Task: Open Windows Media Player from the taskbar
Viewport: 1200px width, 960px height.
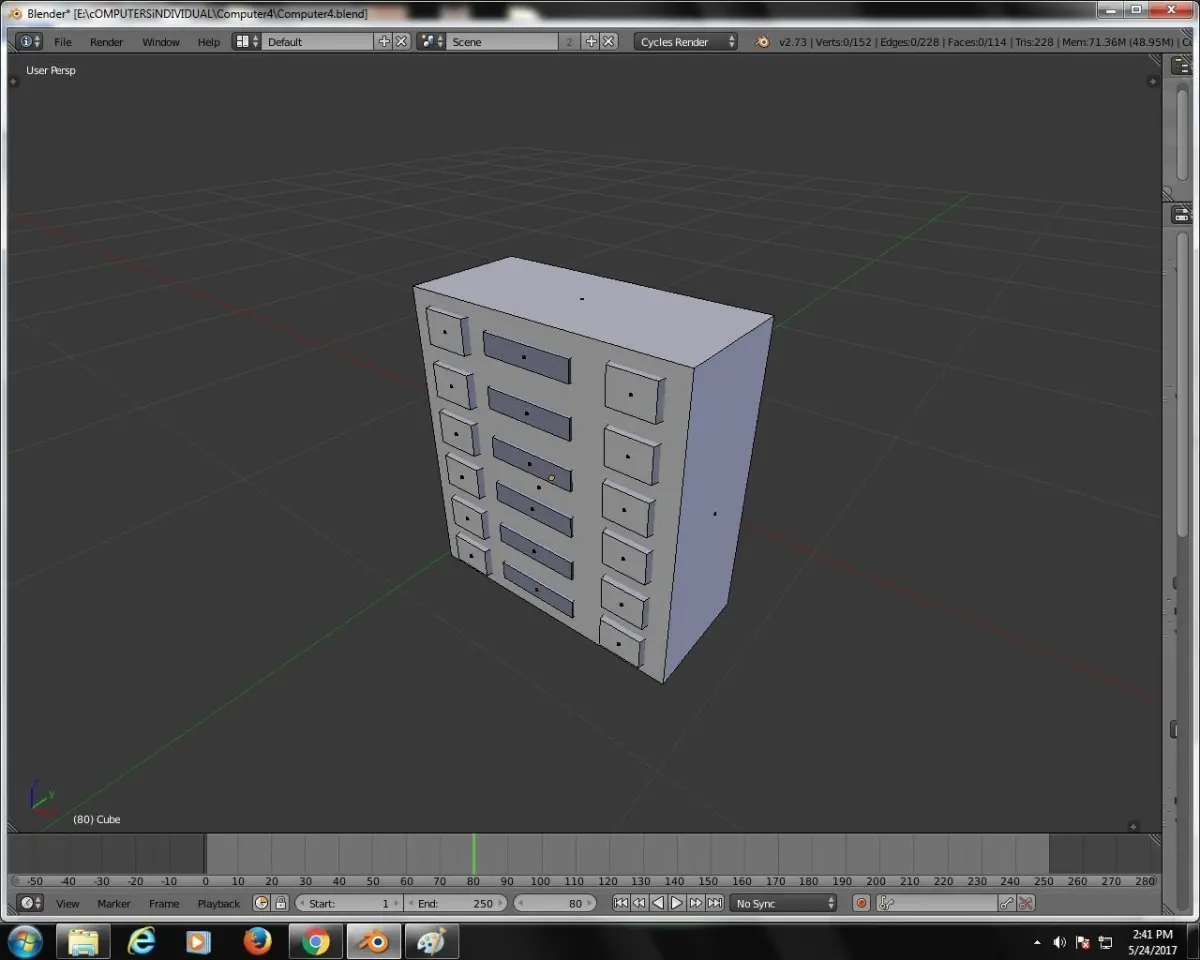Action: 199,941
